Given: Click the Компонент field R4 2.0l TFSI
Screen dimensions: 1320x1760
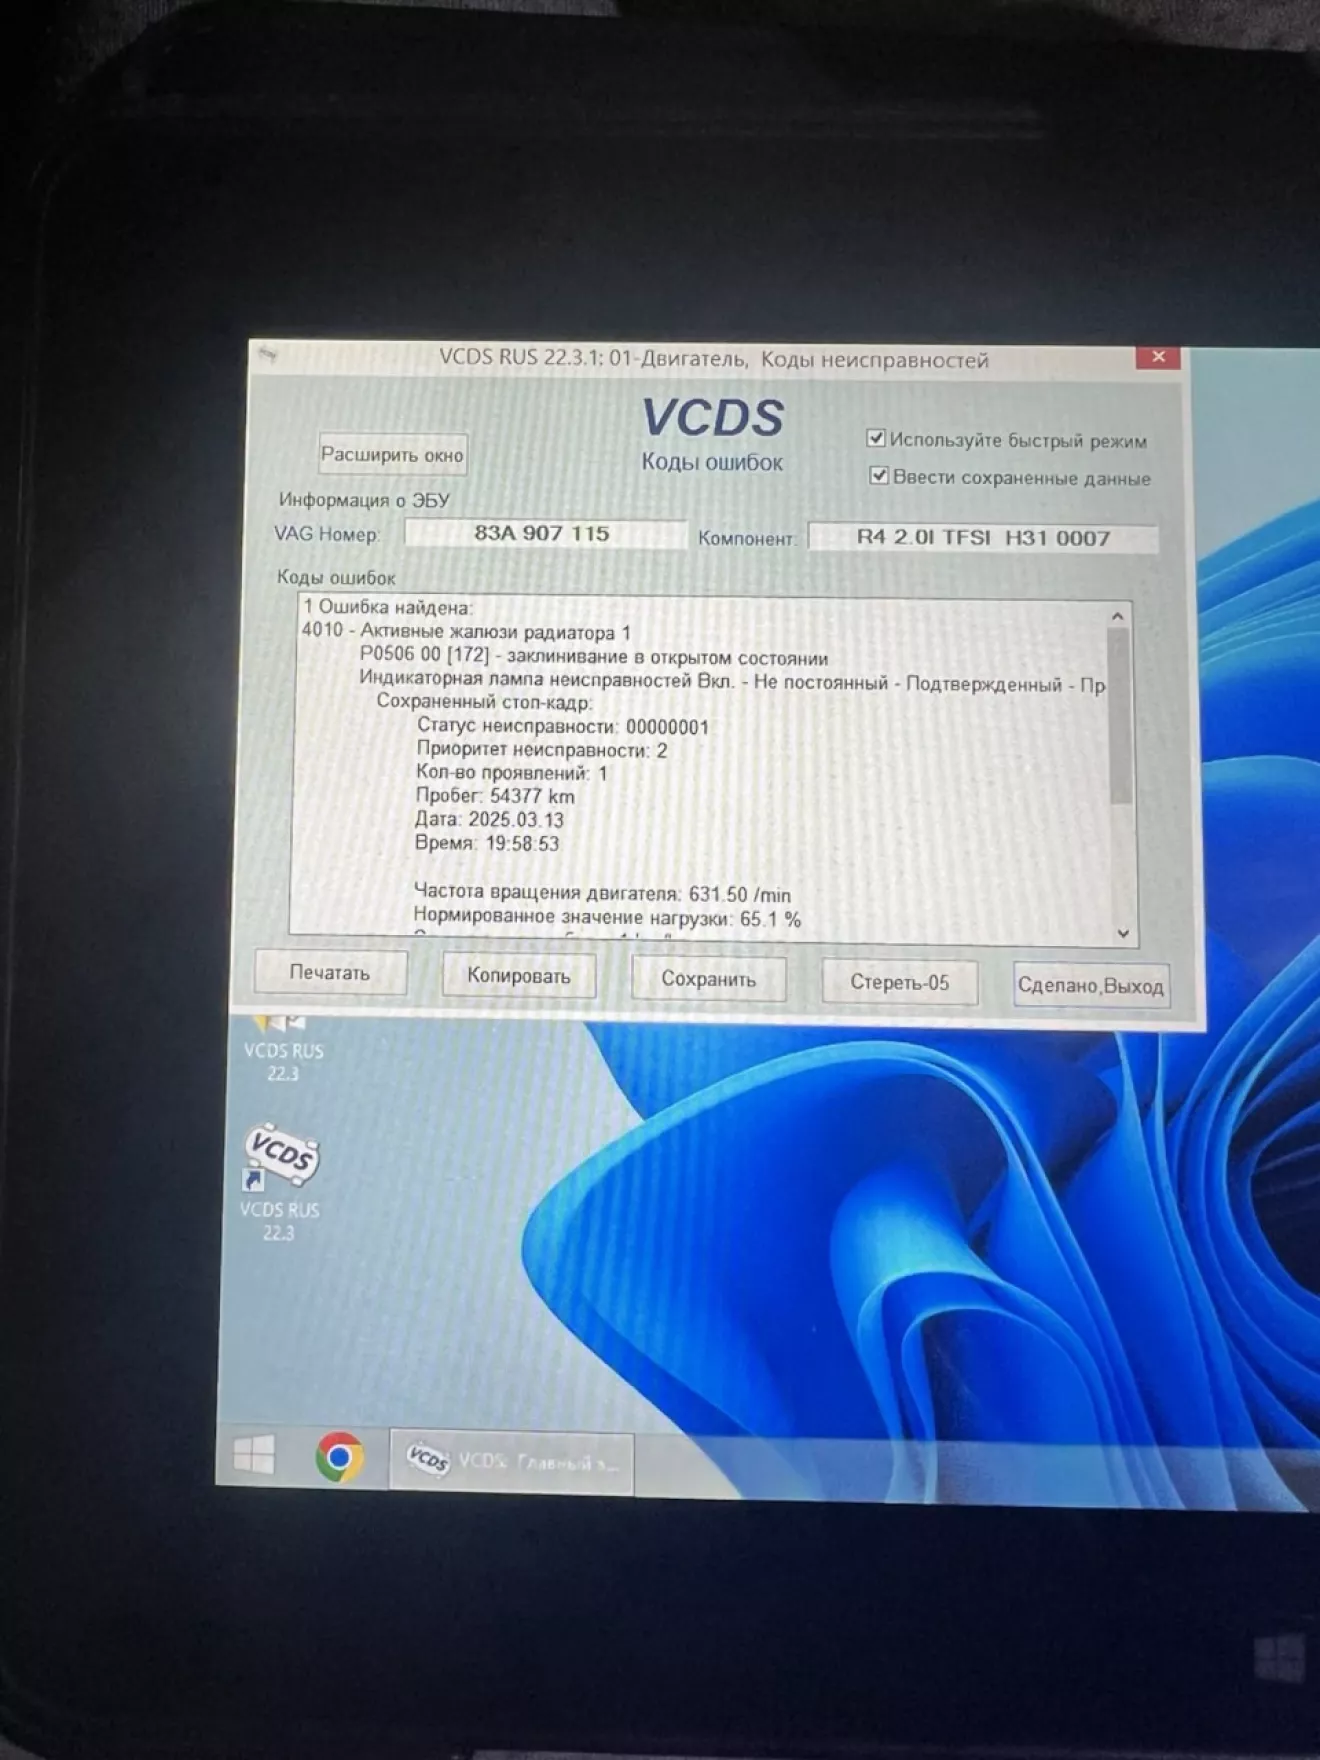Looking at the screenshot, I should click(x=983, y=538).
